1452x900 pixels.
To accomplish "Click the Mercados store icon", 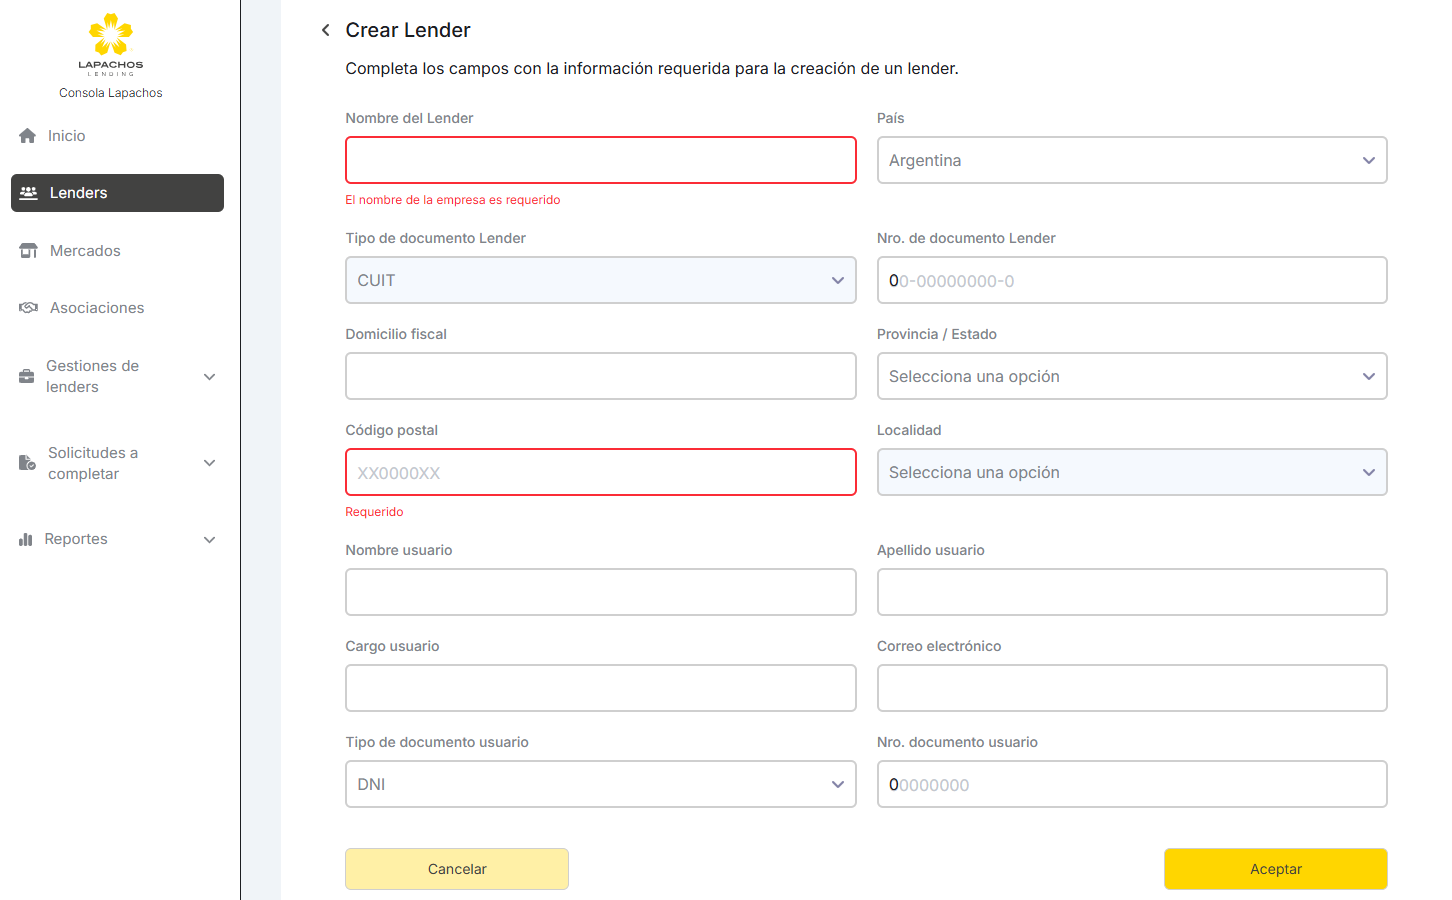I will click(x=29, y=251).
